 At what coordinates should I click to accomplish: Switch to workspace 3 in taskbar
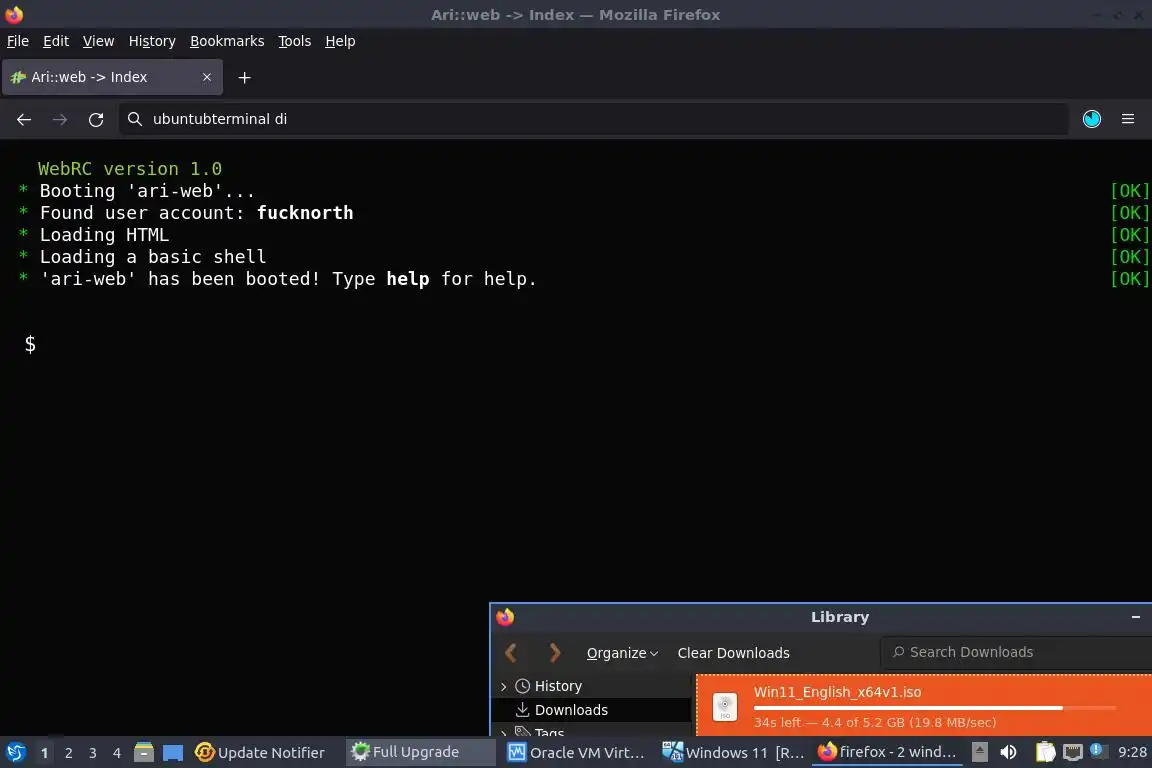click(93, 753)
